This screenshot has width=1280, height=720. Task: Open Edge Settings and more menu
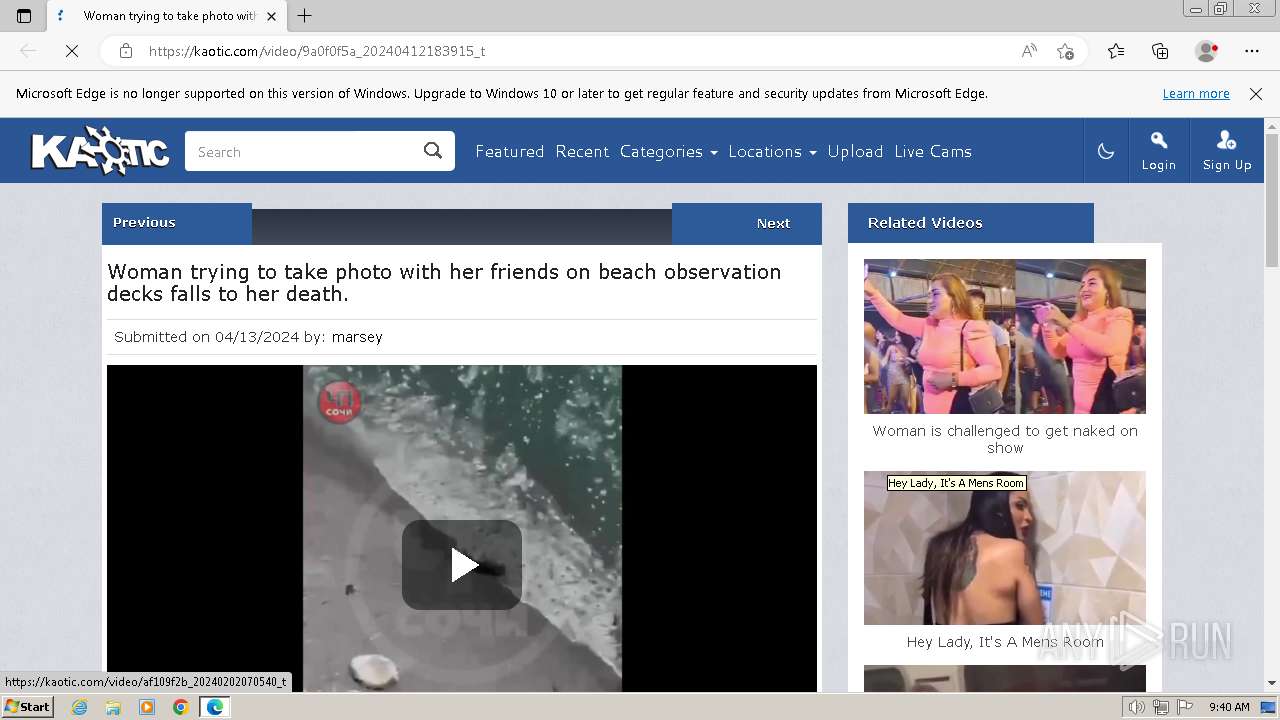click(1252, 51)
